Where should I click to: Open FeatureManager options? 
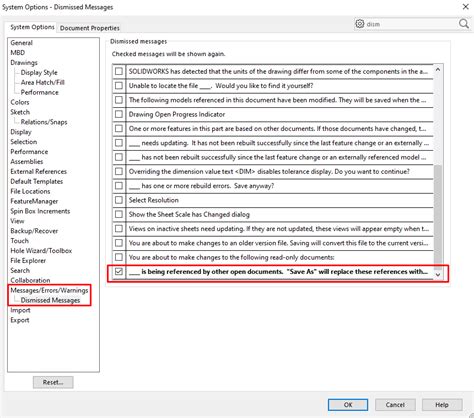coord(34,201)
